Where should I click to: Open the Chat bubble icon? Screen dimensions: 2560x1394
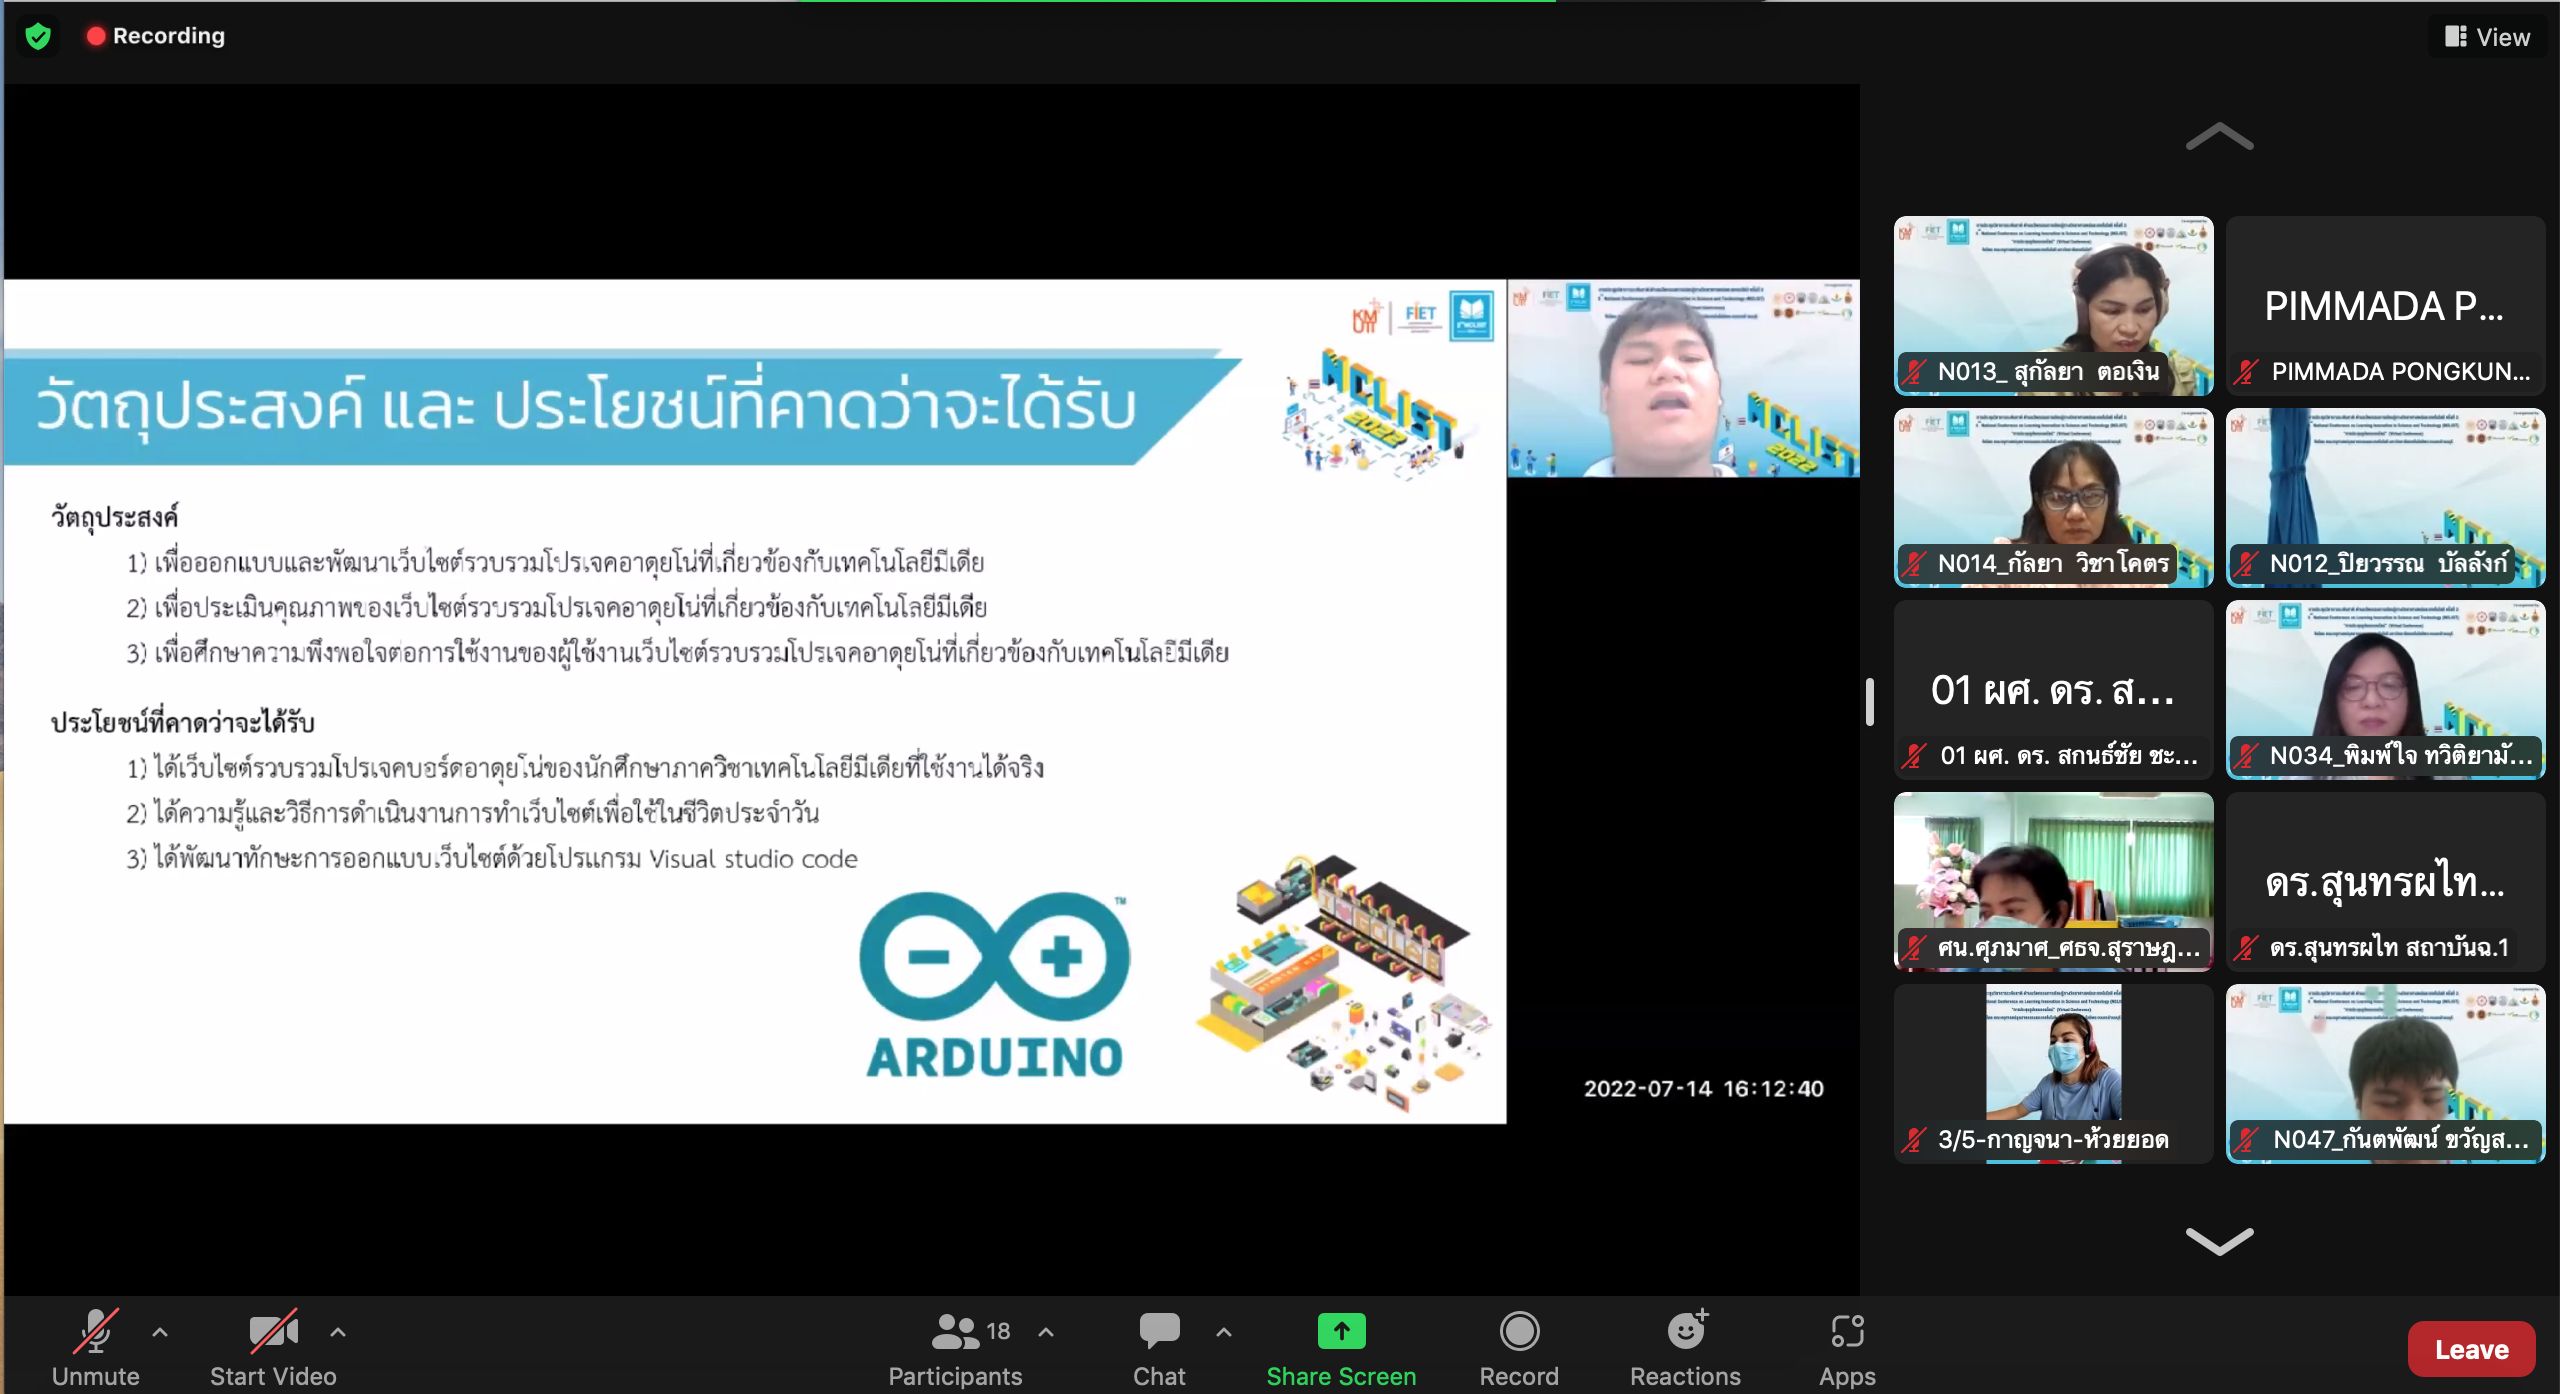[1158, 1331]
